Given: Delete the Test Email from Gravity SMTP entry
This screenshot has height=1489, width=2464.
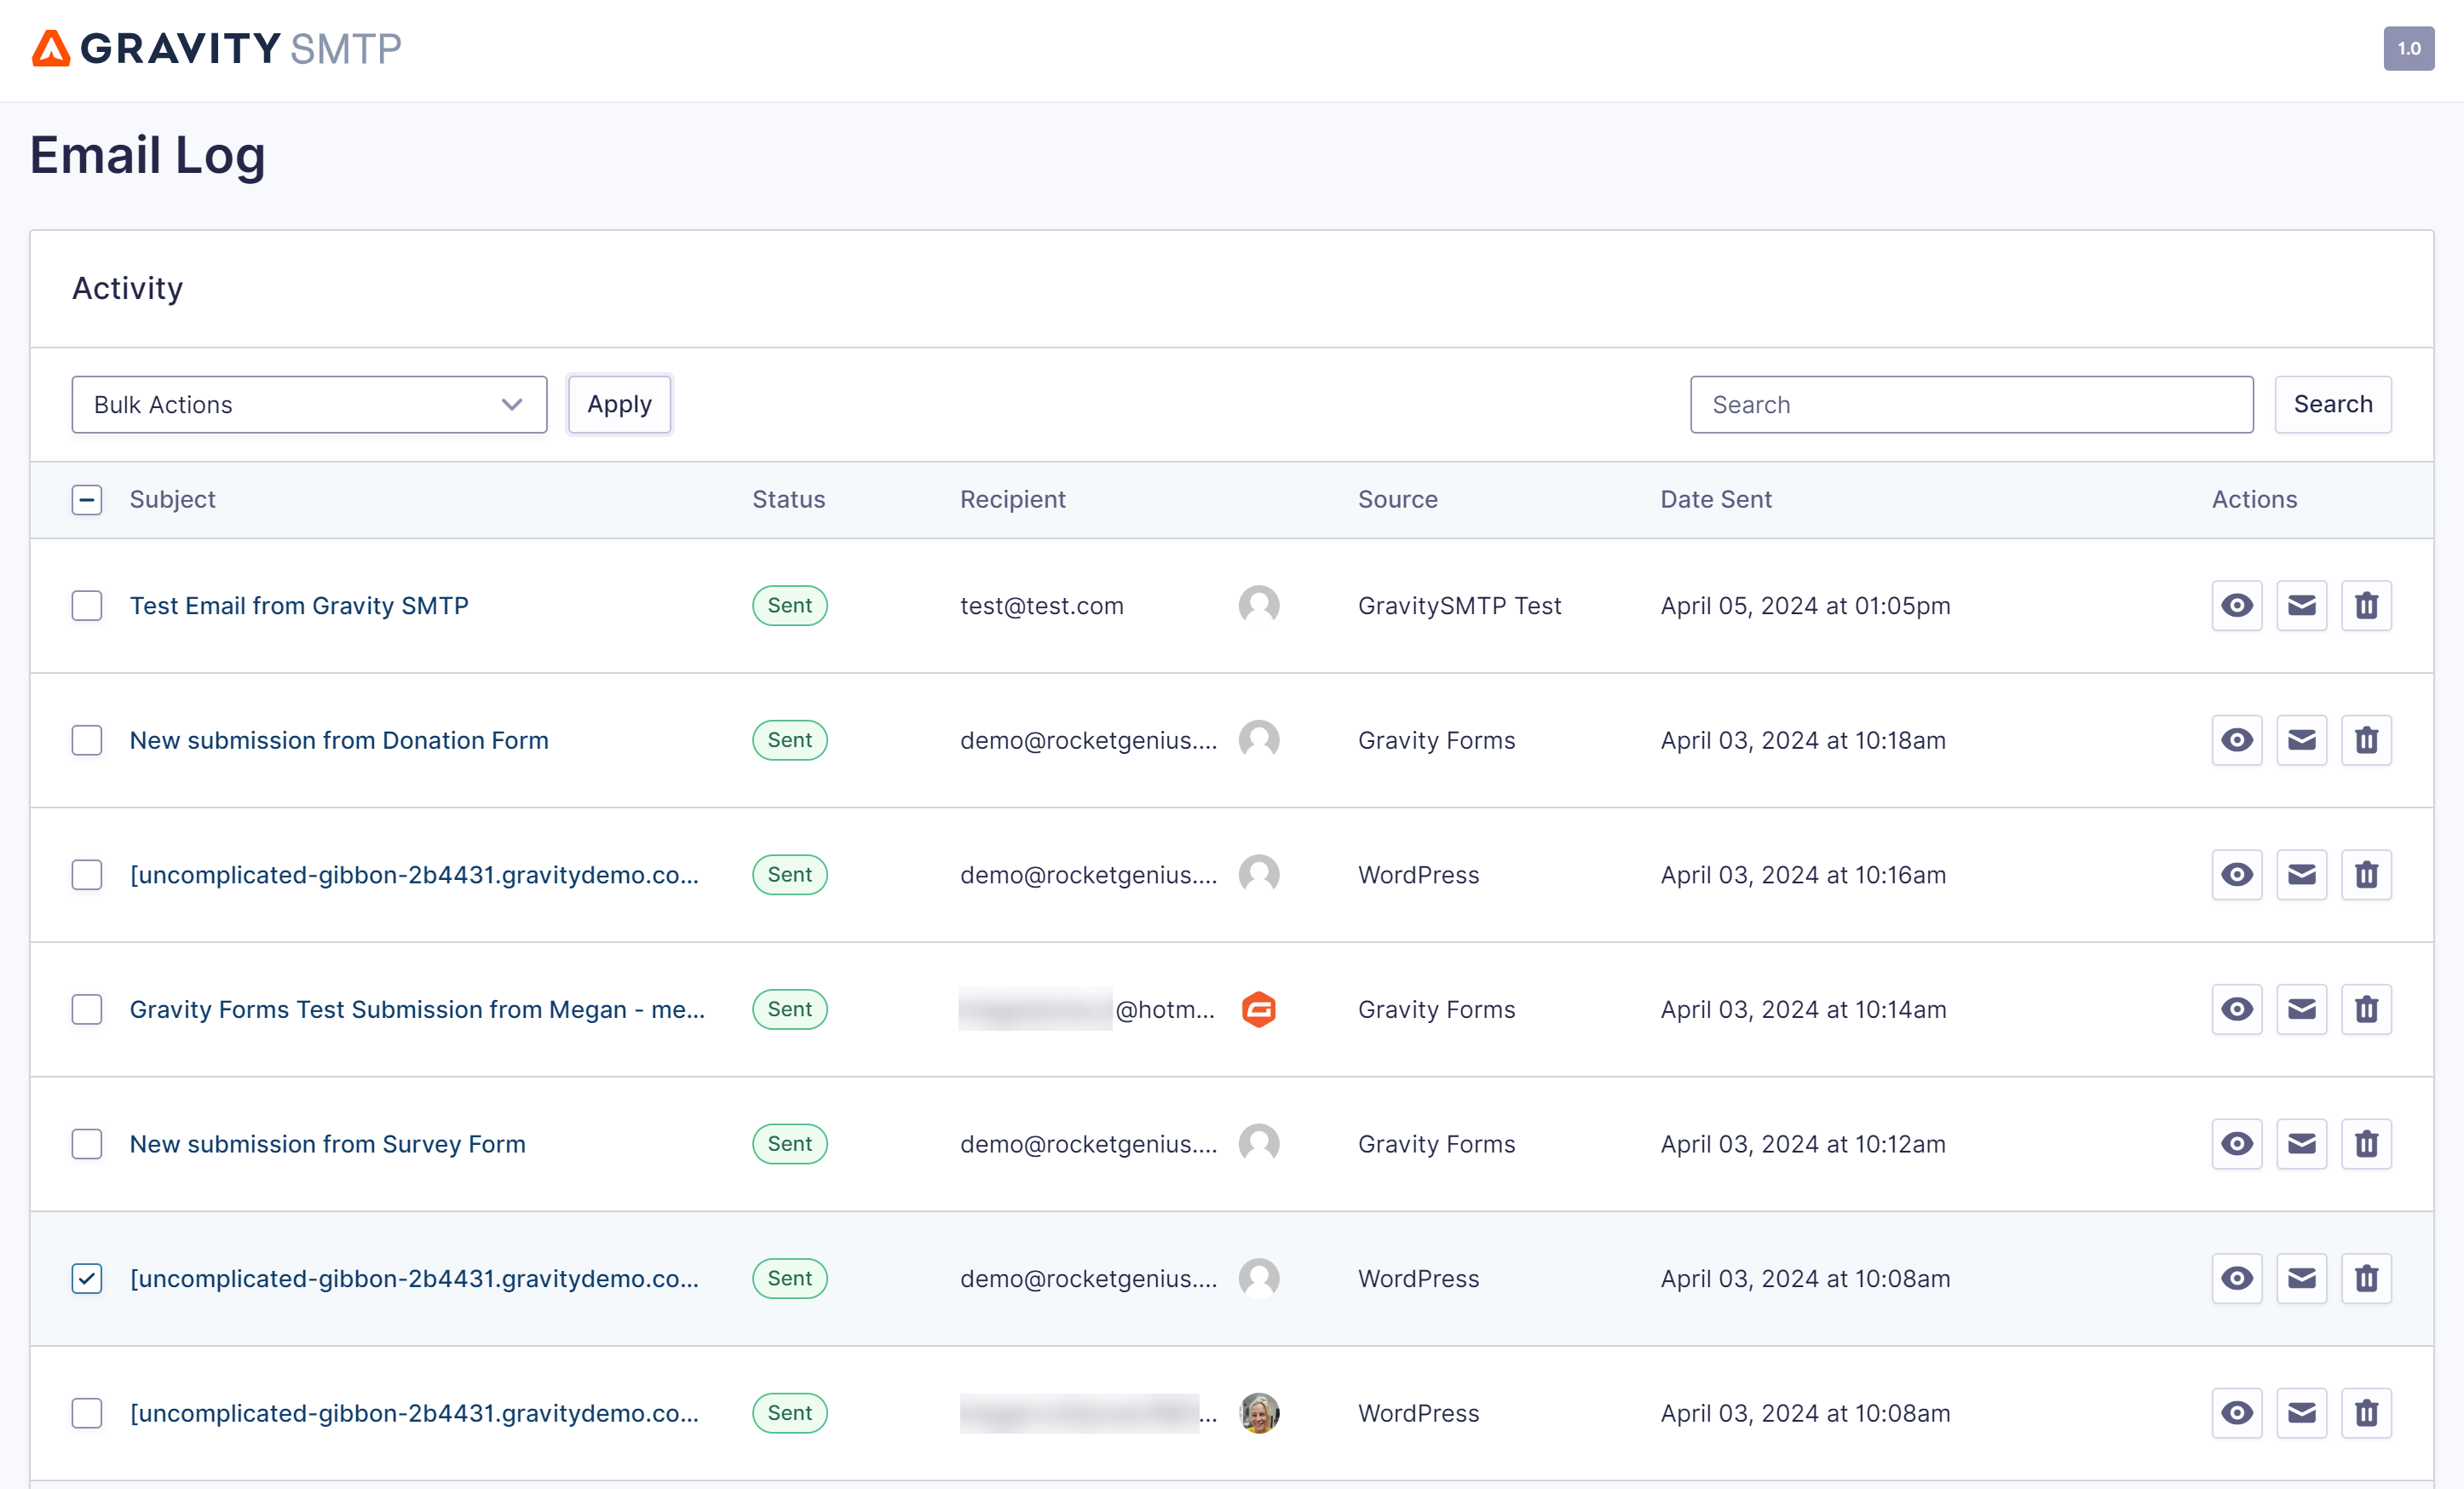Looking at the screenshot, I should 2367,605.
